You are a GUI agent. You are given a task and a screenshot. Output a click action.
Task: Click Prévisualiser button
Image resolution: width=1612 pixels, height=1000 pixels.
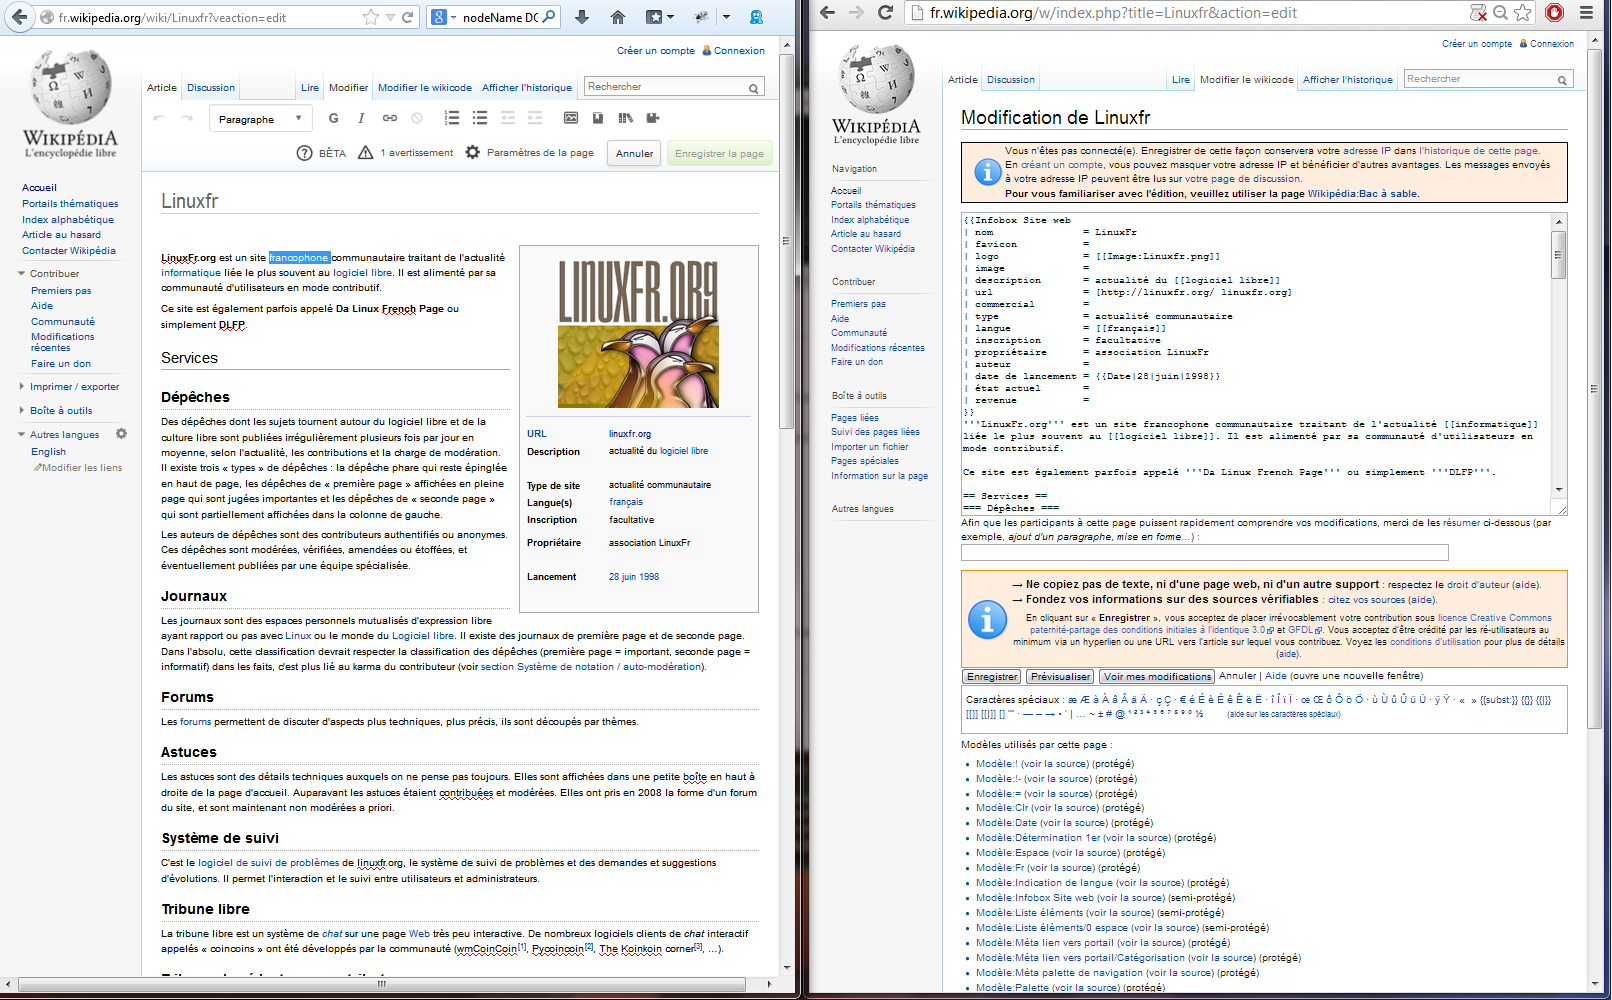click(1060, 677)
